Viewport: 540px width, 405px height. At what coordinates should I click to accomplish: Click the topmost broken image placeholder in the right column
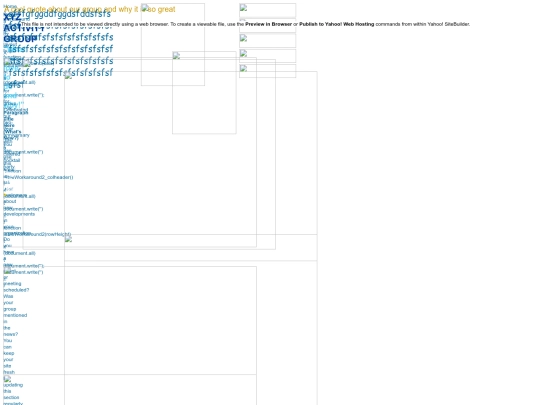267,10
